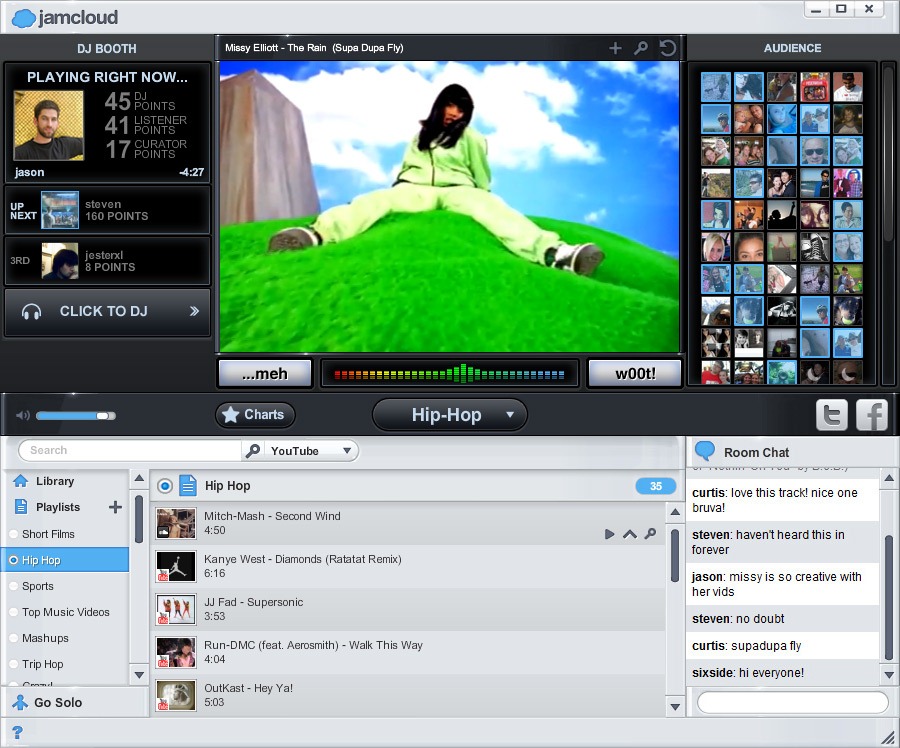This screenshot has width=900, height=748.
Task: Click sidebar scroll up arrow
Action: [x=139, y=478]
